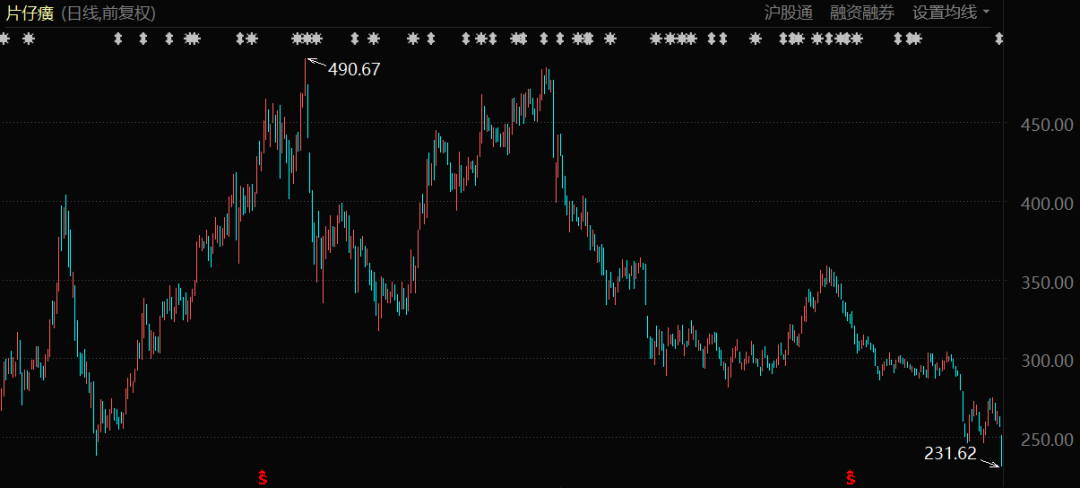
Task: Click the second event marker from the left
Action: pyautogui.click(x=28, y=39)
